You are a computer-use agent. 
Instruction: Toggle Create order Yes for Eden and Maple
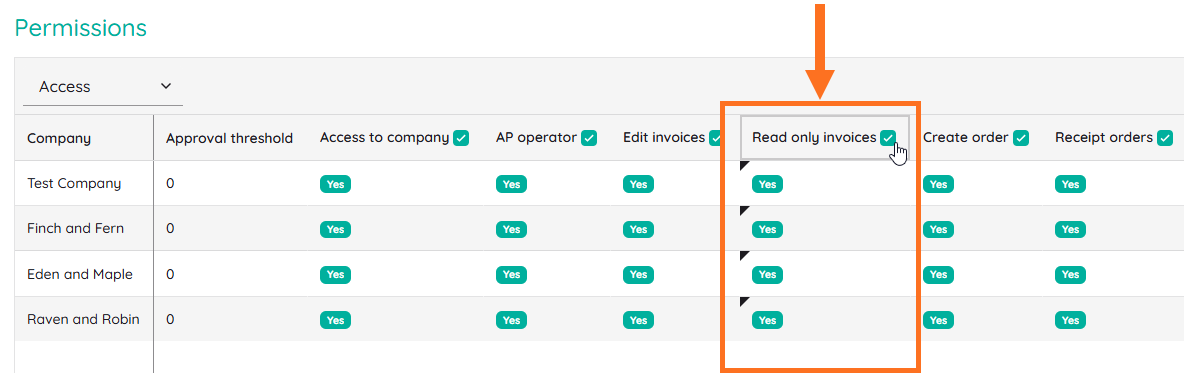pyautogui.click(x=938, y=275)
